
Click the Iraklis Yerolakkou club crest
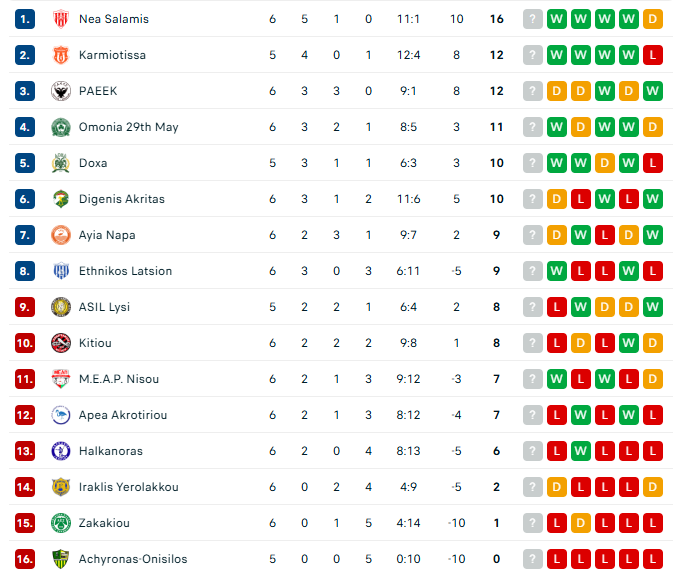(60, 487)
